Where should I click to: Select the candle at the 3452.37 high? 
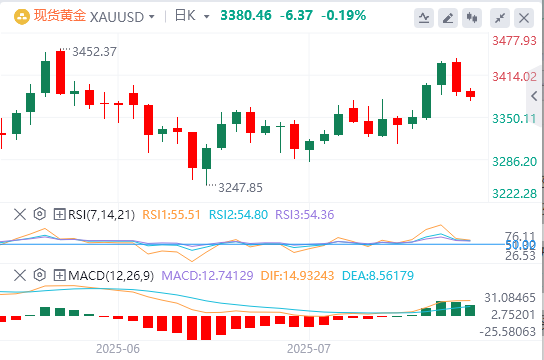[60, 72]
